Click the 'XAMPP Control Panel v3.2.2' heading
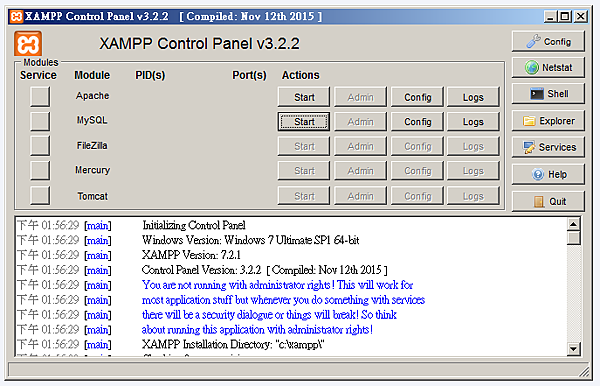The image size is (600, 386). (199, 44)
